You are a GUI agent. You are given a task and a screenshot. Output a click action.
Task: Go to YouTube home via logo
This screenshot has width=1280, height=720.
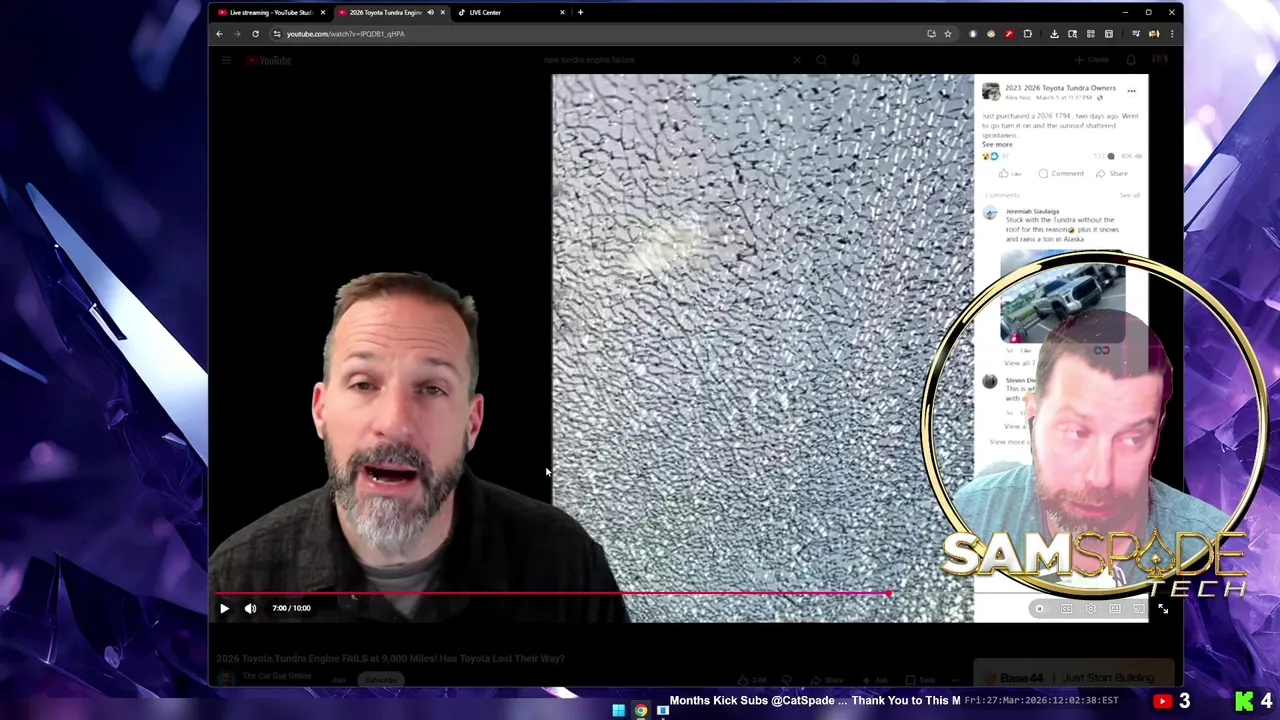tap(269, 60)
